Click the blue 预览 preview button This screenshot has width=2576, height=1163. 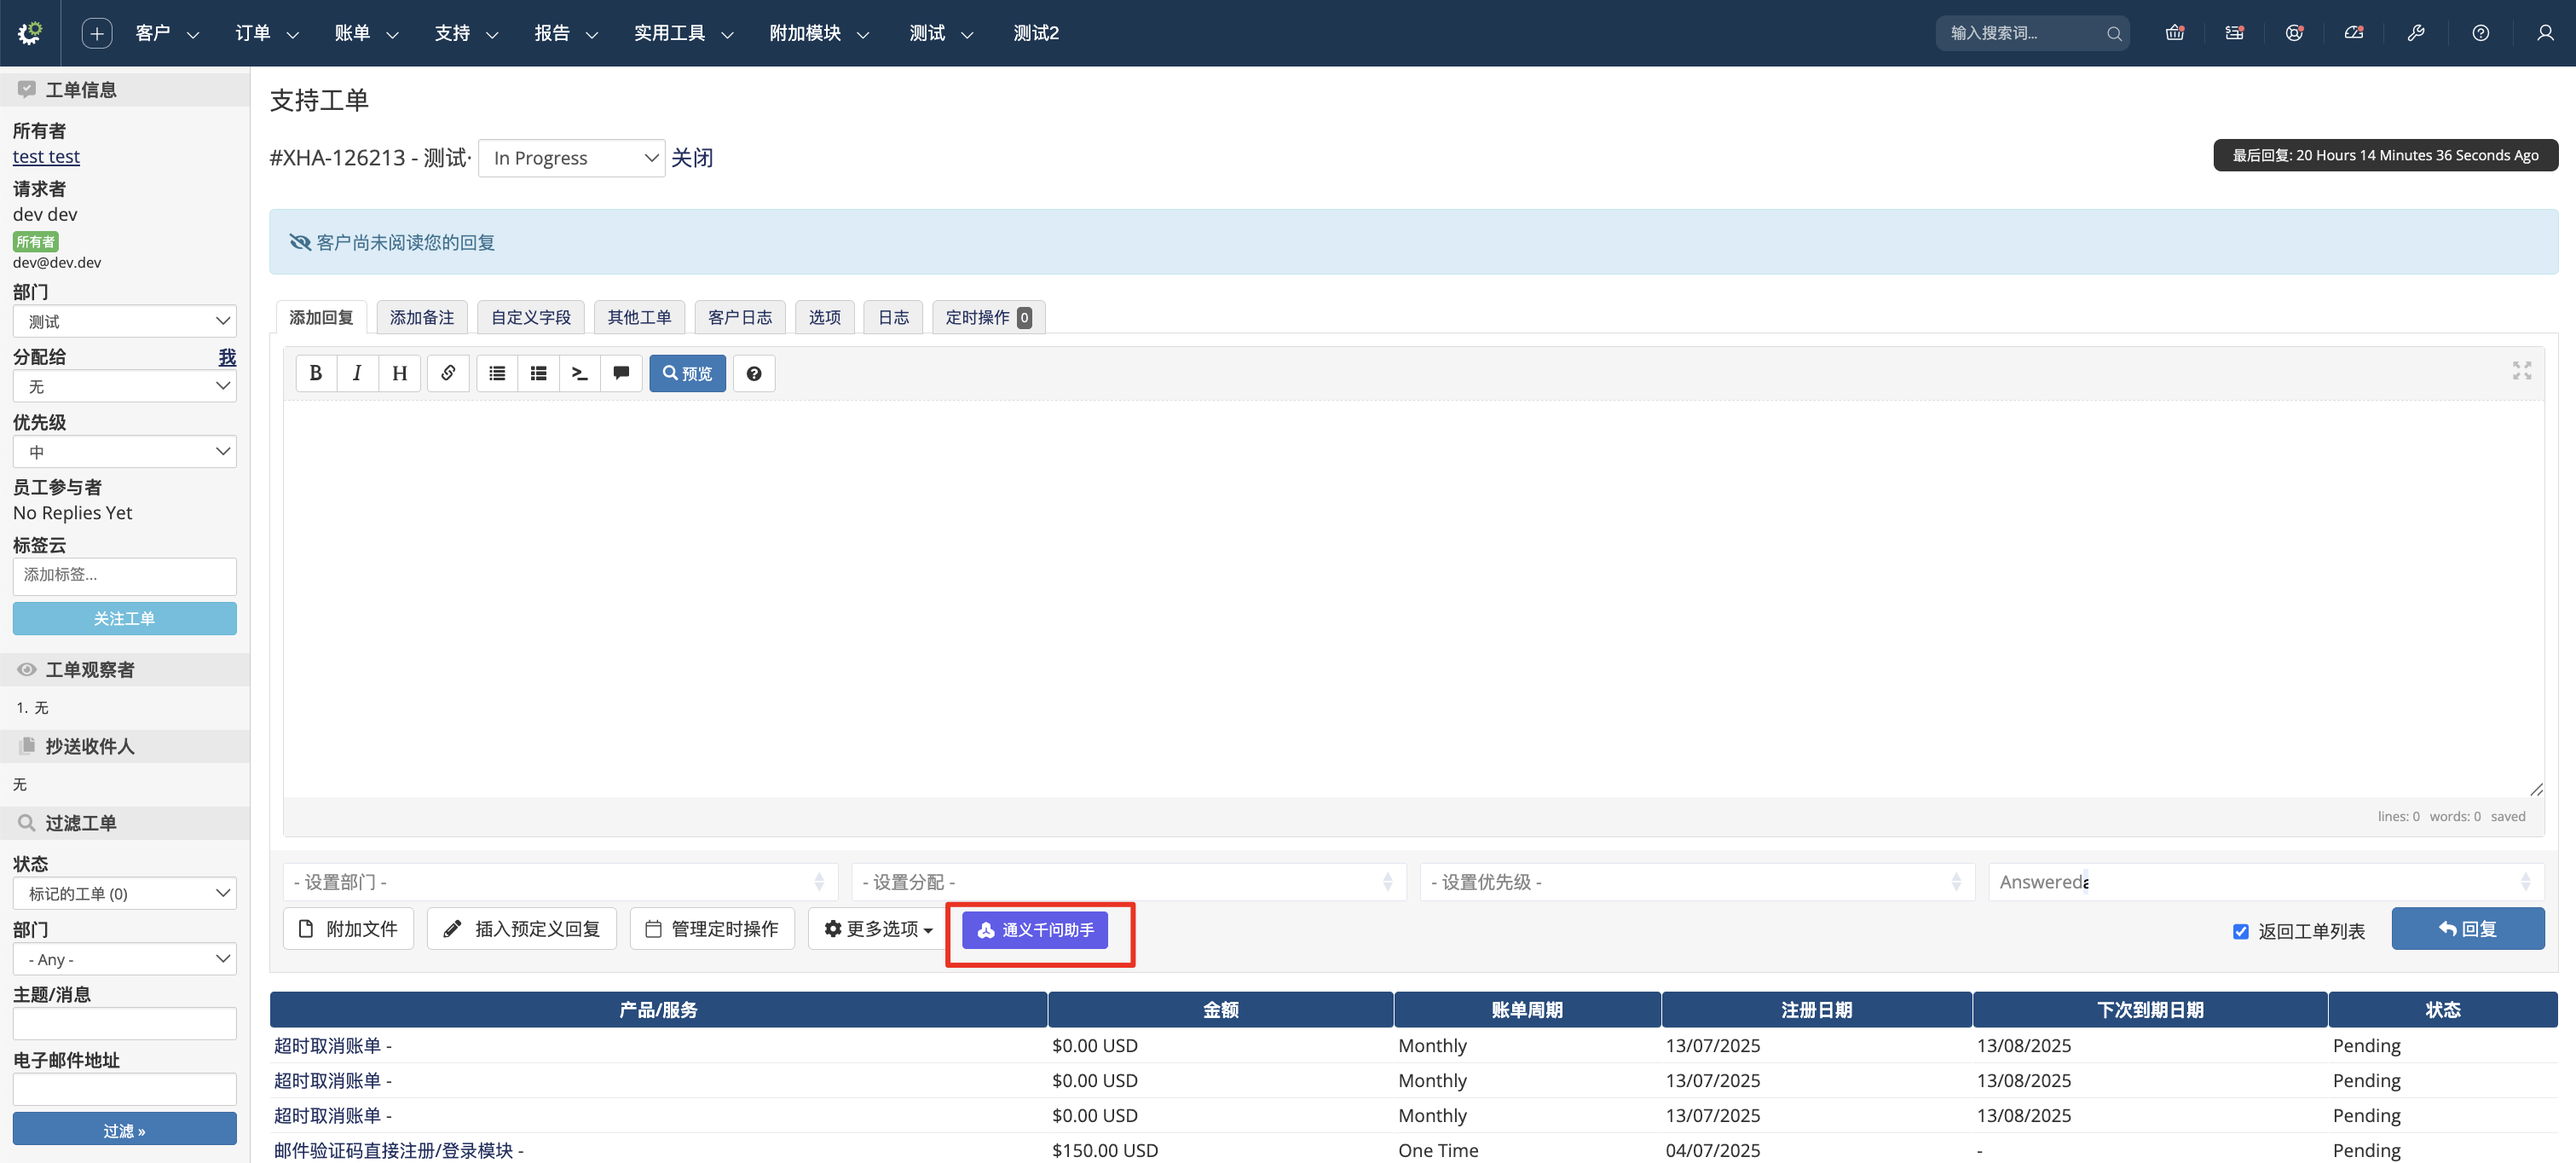coord(687,373)
